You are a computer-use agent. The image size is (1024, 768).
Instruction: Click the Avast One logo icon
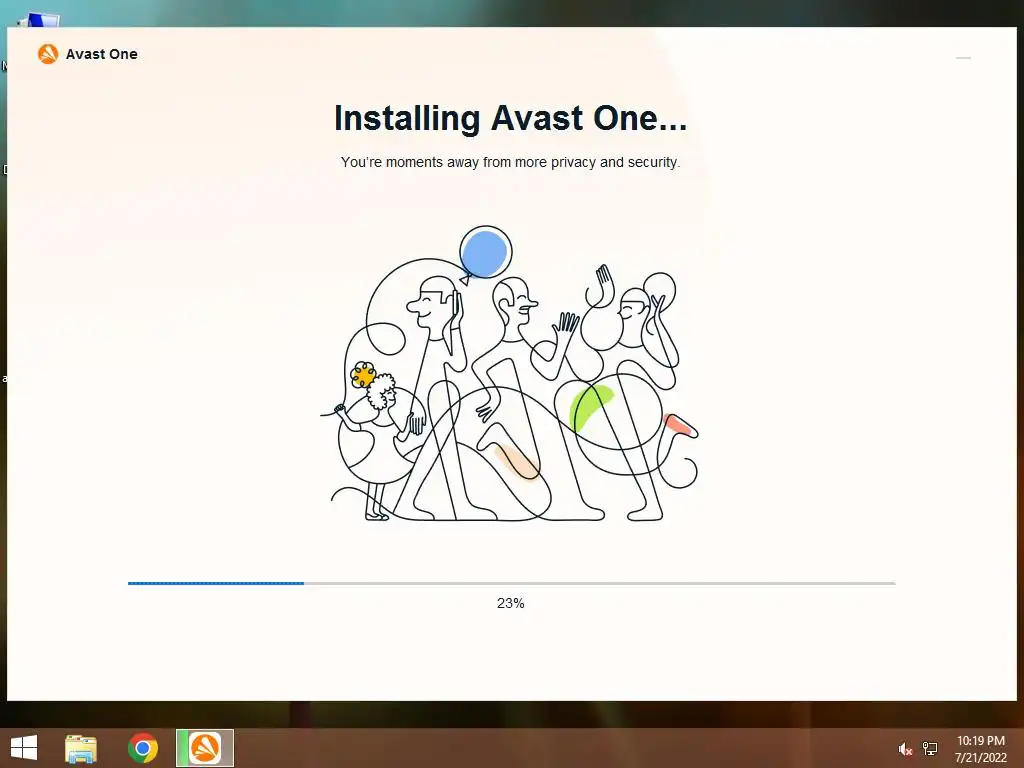tap(48, 54)
